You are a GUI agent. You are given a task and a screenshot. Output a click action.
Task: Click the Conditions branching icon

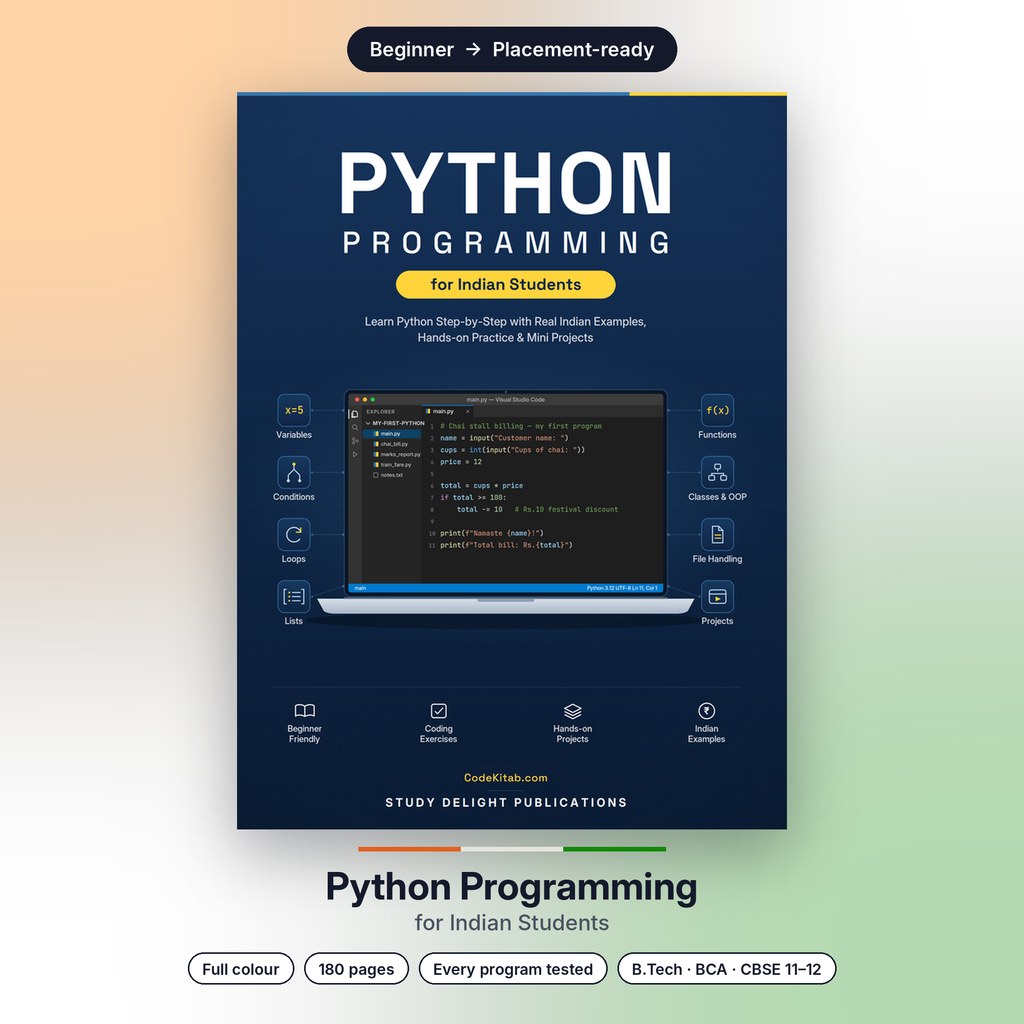pyautogui.click(x=294, y=472)
